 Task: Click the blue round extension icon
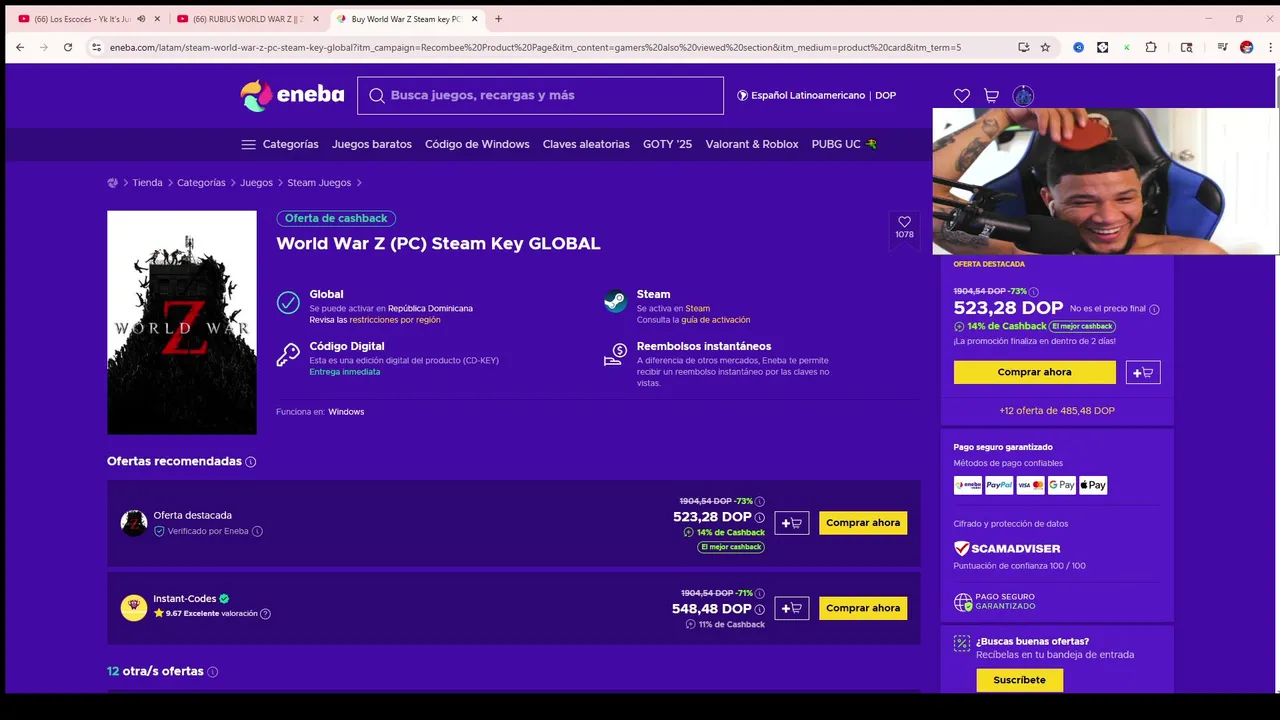1078,47
